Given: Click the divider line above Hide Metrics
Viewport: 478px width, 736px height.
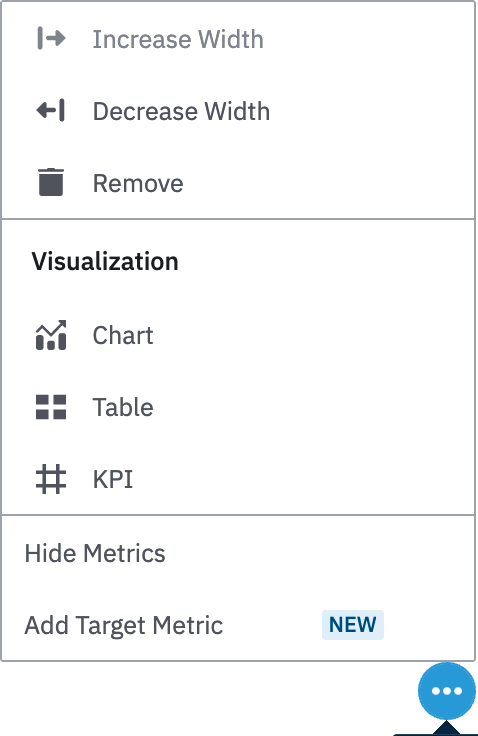Looking at the screenshot, I should coord(239,515).
